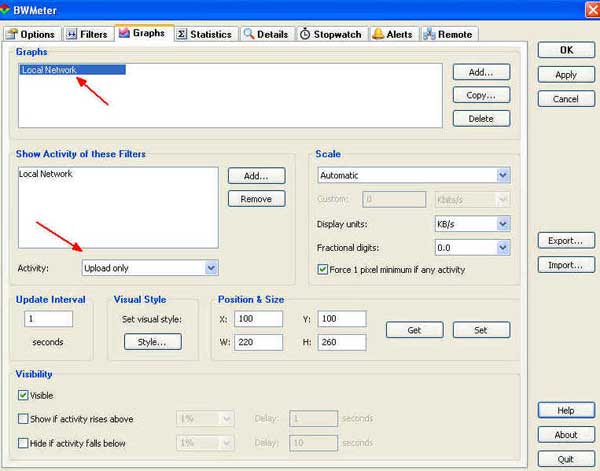600x471 pixels.
Task: Click the Graphs tab chart icon
Action: [124, 33]
